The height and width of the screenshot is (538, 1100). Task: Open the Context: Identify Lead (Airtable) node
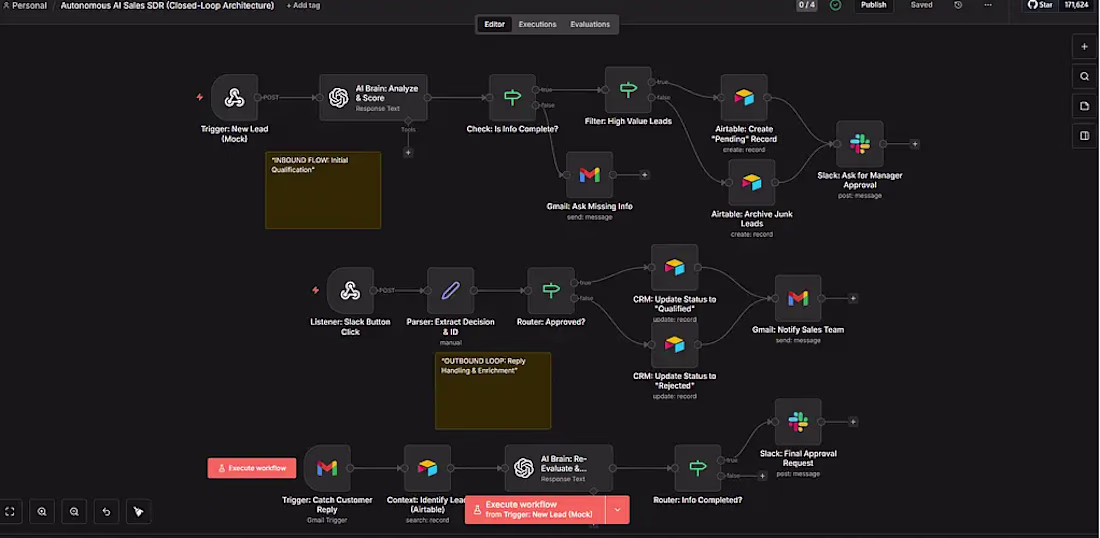point(427,468)
